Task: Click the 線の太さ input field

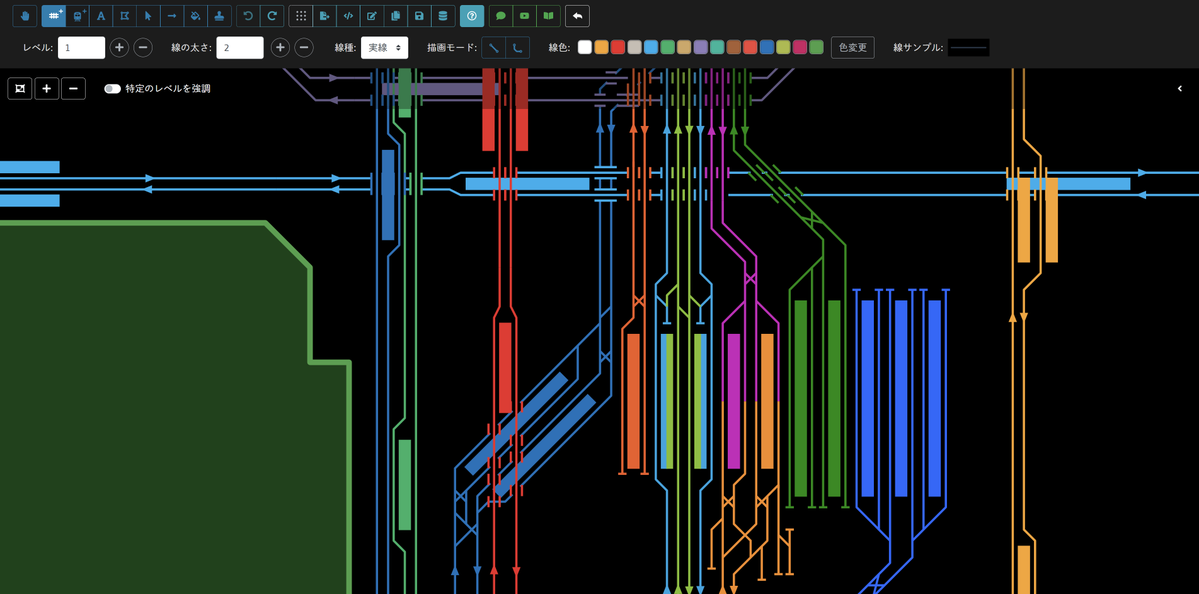Action: [240, 47]
